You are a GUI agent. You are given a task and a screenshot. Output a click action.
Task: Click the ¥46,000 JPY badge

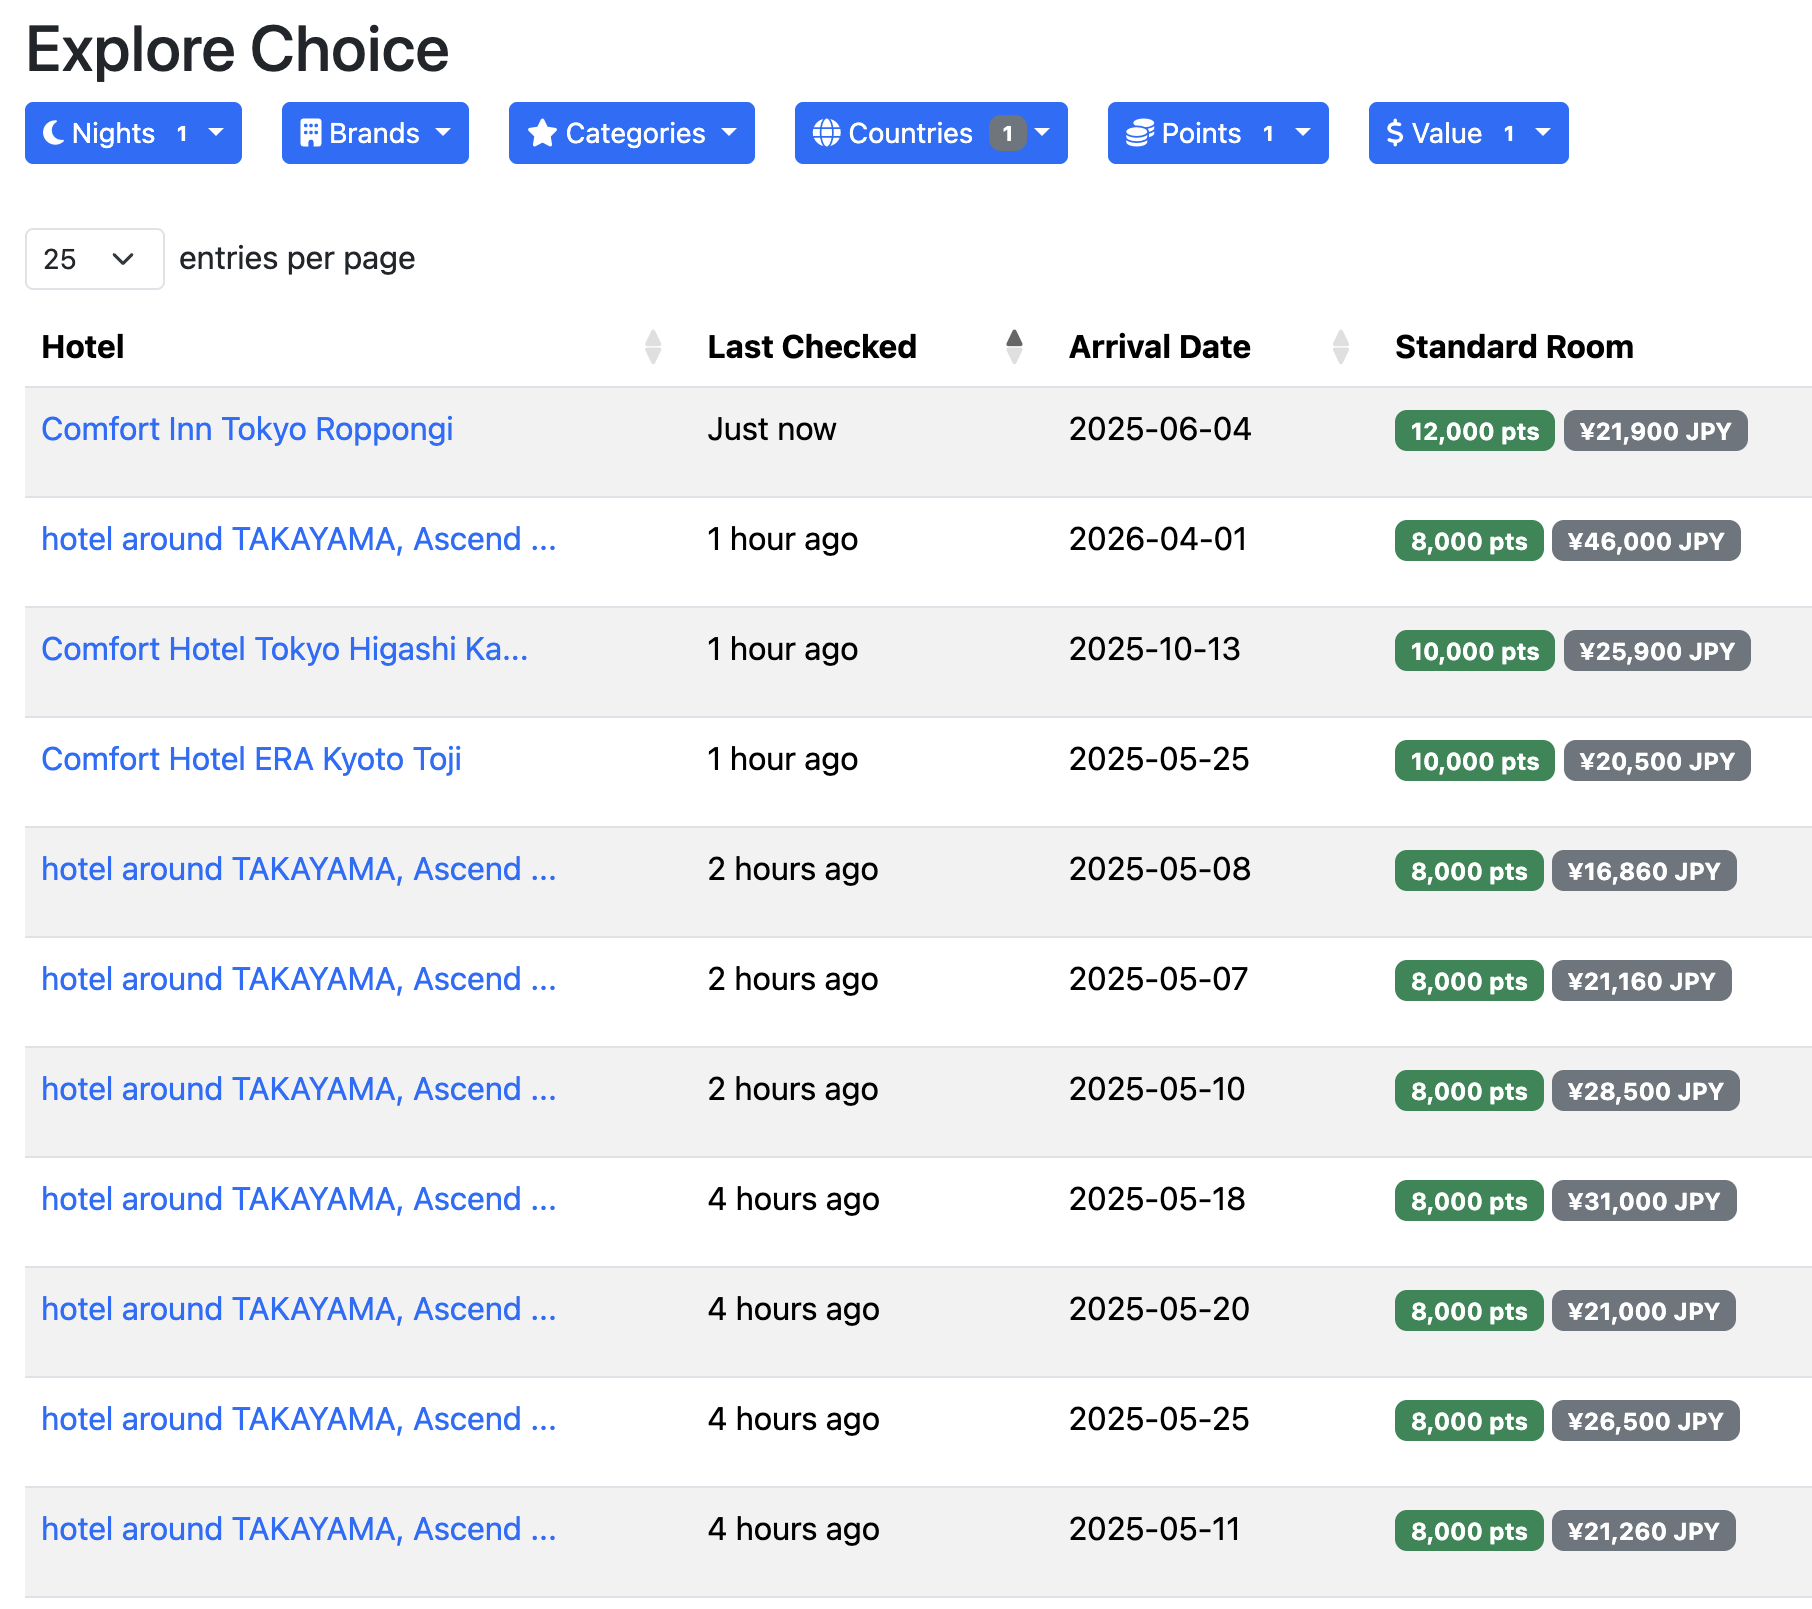(1646, 541)
